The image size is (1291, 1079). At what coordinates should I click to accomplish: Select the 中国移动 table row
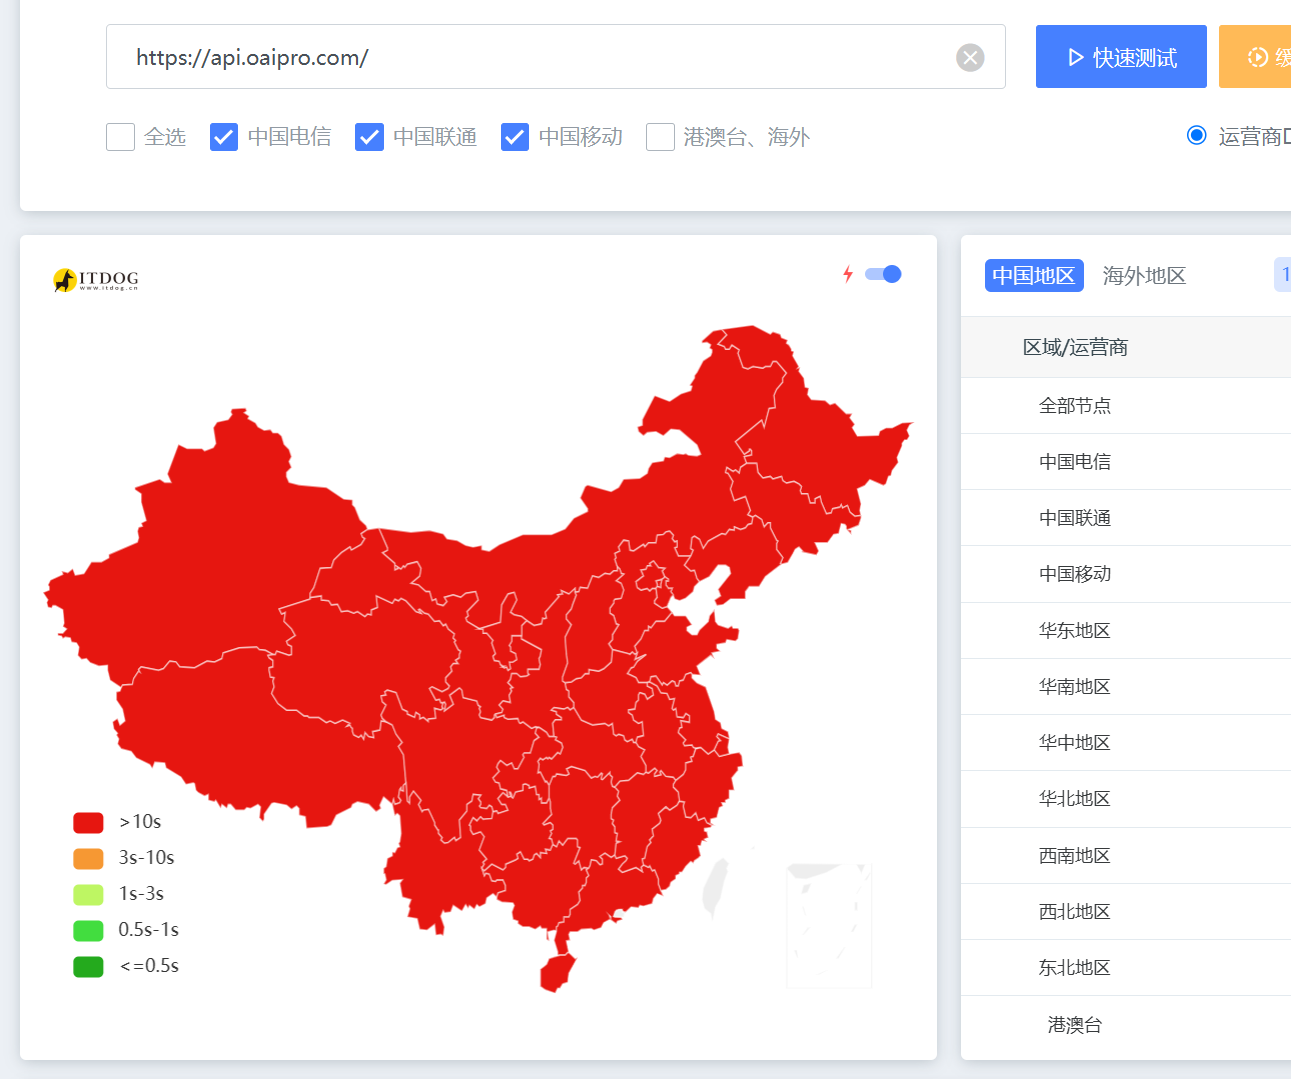click(1126, 574)
